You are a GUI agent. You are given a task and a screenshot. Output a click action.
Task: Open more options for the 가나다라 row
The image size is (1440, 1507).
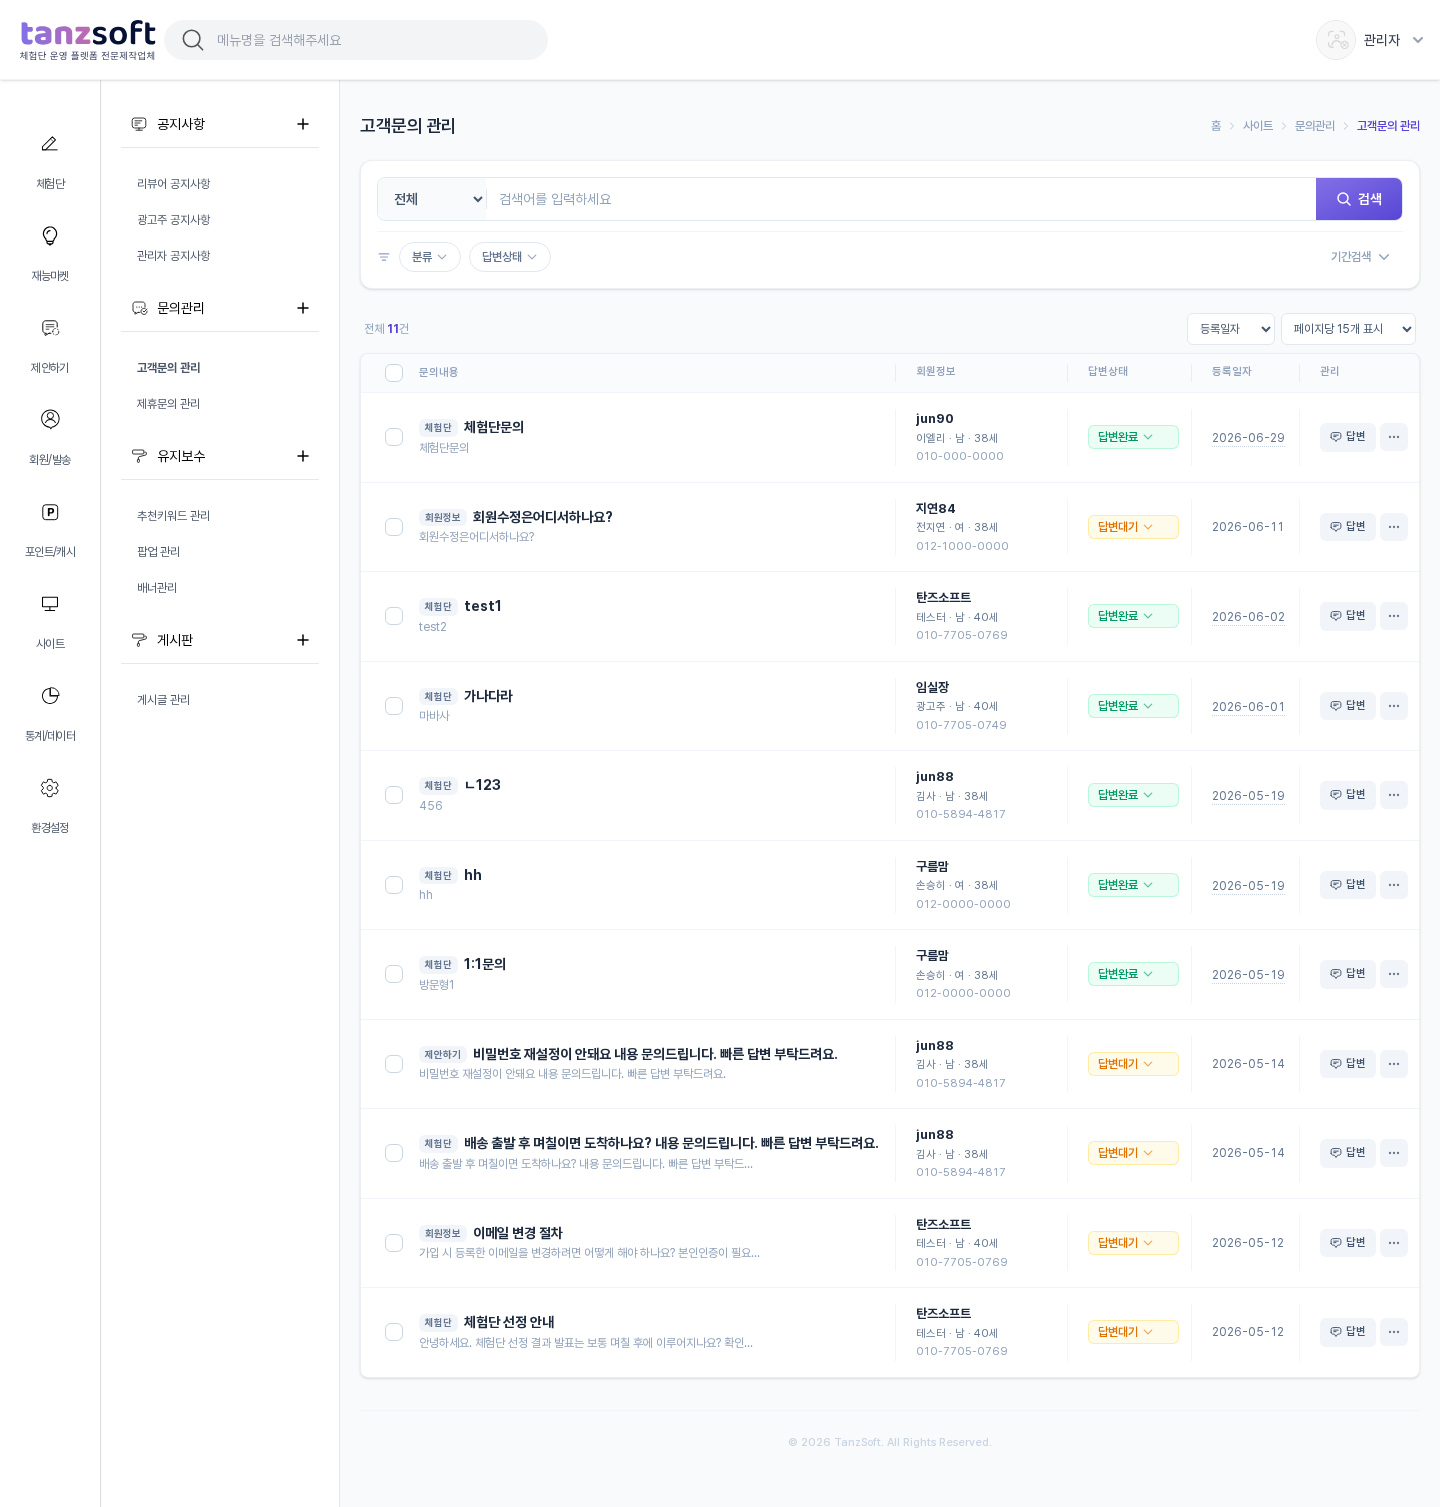1394,706
